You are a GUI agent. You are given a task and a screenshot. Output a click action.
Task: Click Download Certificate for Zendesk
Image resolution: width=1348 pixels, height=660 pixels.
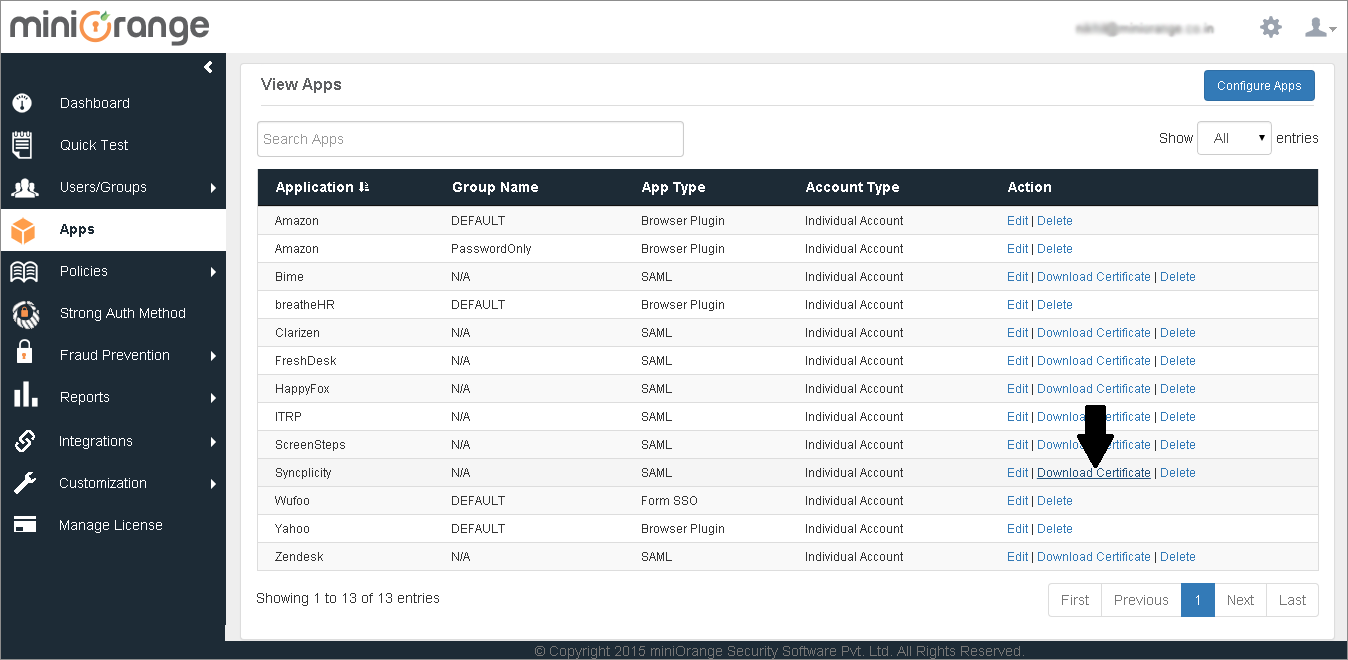tap(1094, 557)
